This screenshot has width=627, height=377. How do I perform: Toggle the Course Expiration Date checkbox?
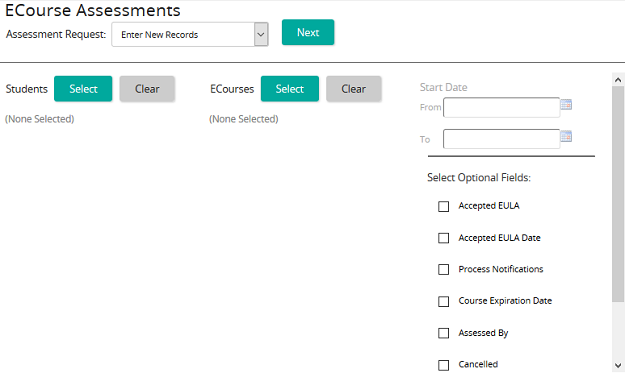(x=443, y=301)
